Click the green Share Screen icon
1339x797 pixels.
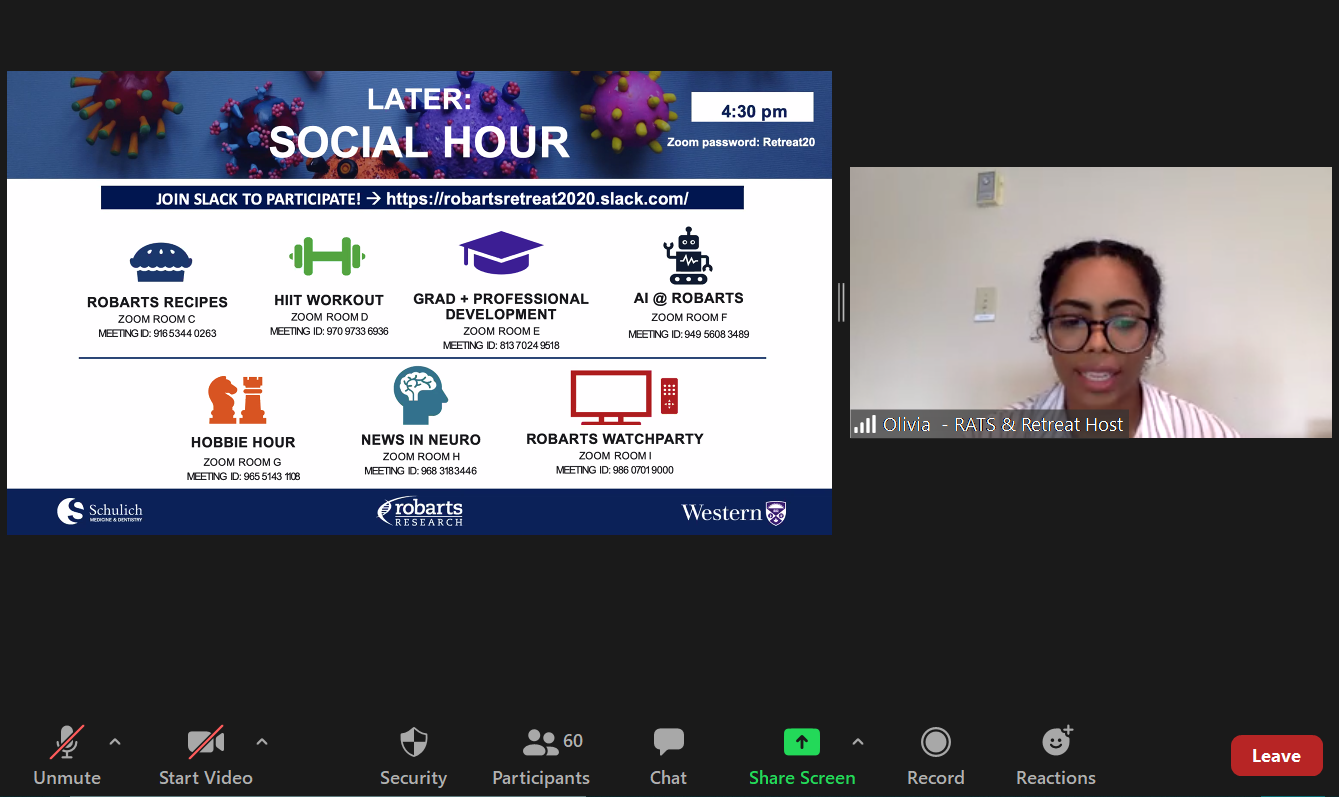pyautogui.click(x=801, y=742)
